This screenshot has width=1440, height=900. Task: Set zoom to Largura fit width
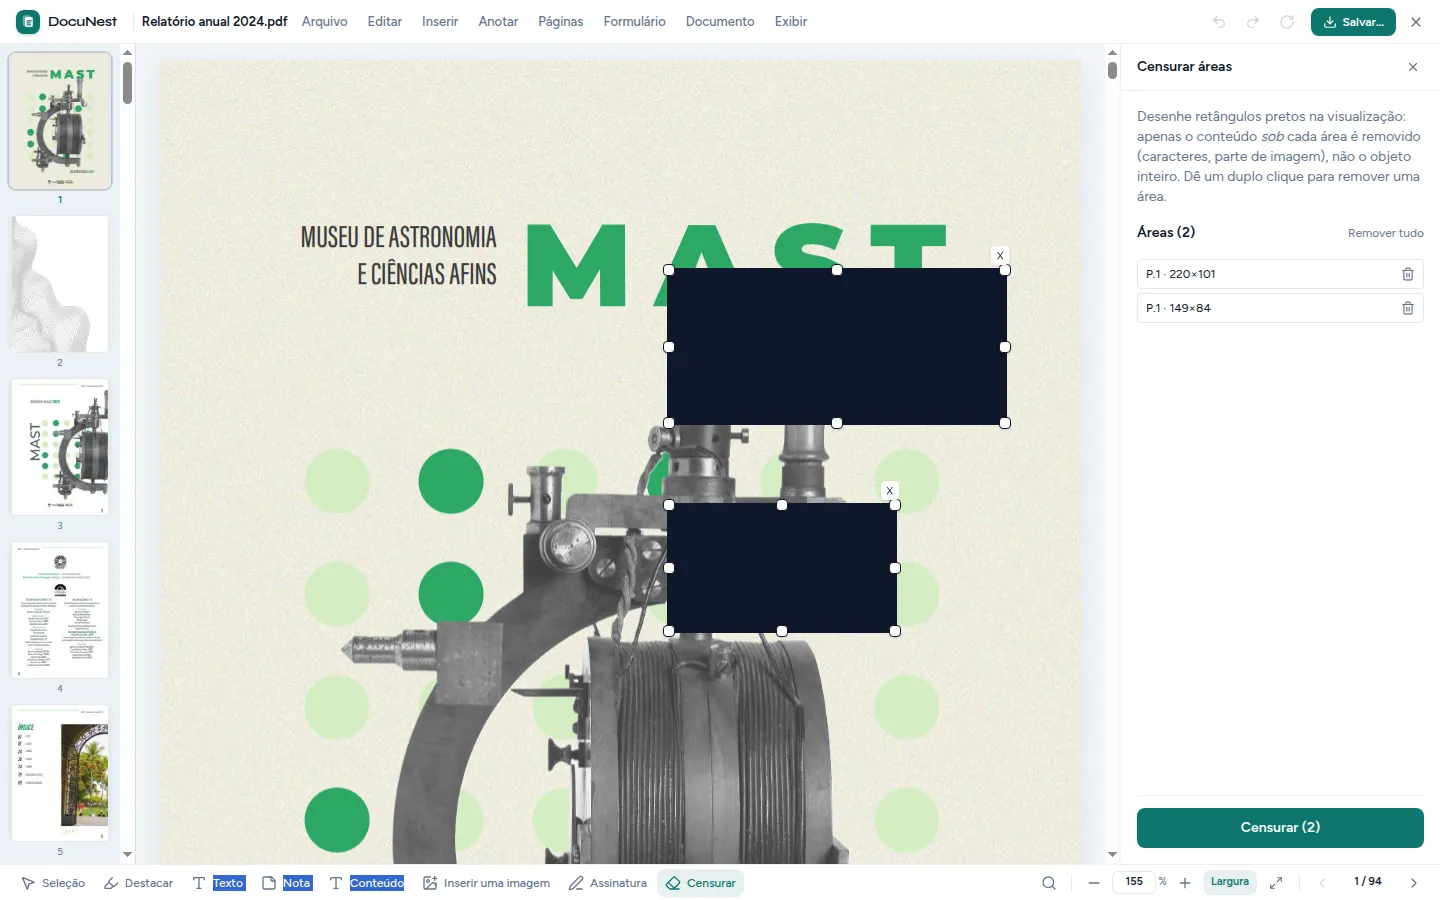tap(1230, 882)
